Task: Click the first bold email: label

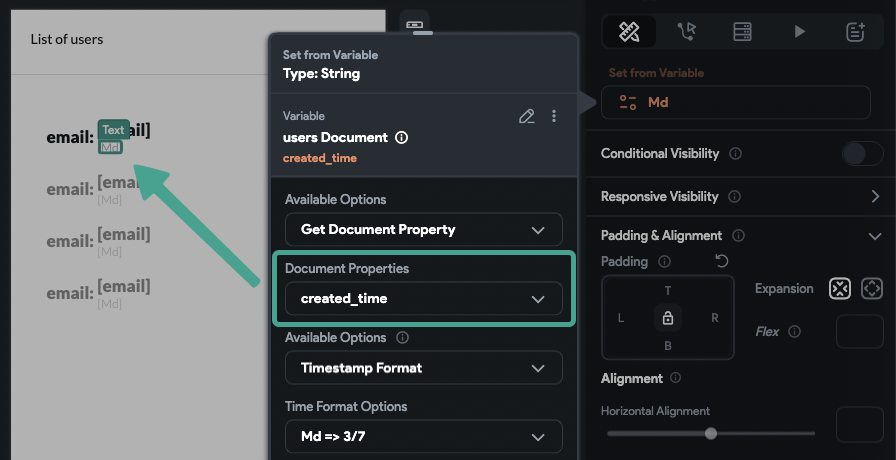Action: pos(70,138)
